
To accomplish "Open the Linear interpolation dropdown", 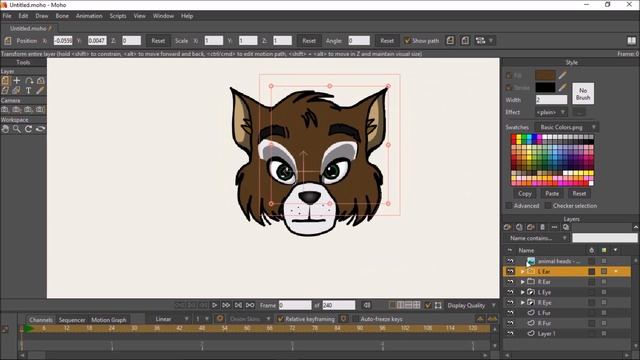I will tap(171, 319).
